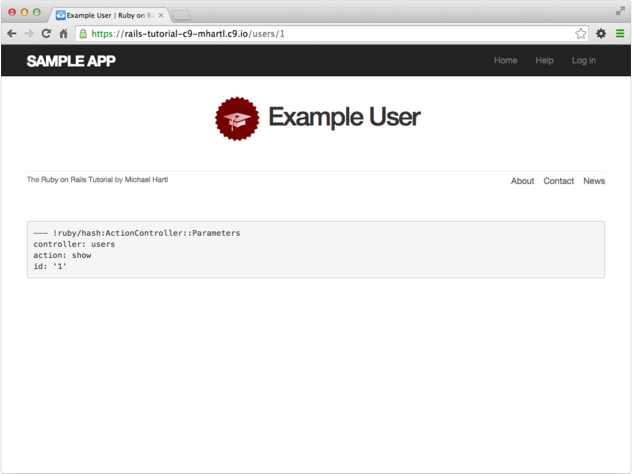This screenshot has width=632, height=474.
Task: Open the gear extension icon in toolbar
Action: coord(601,33)
